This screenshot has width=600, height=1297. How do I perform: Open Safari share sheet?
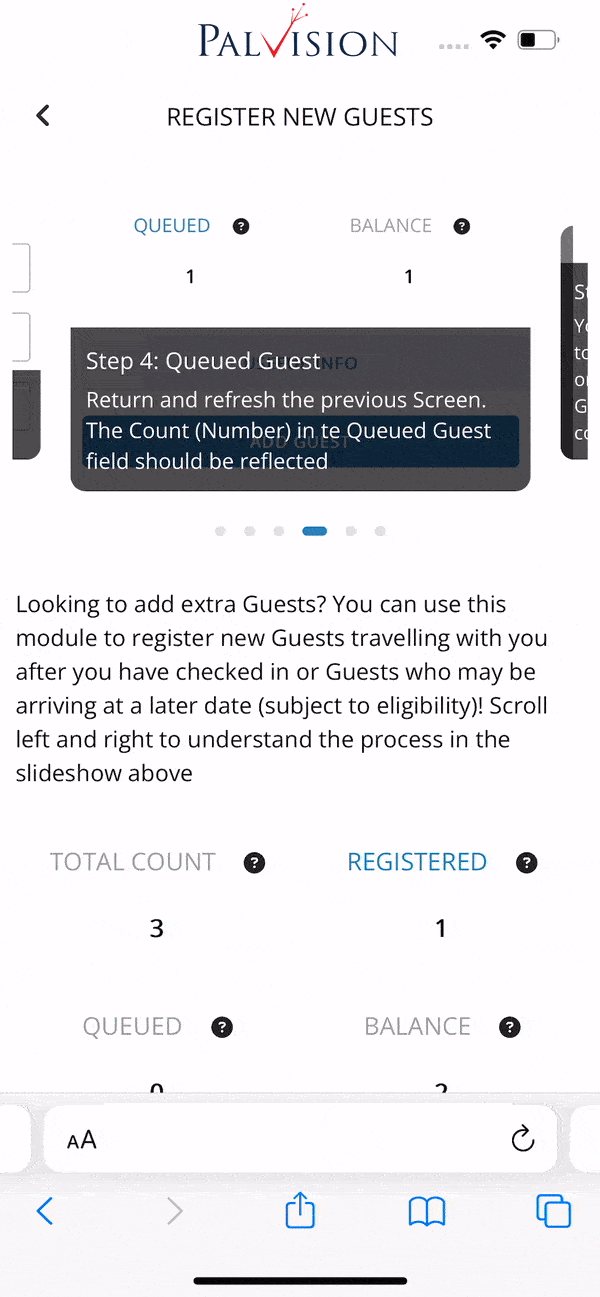coord(300,1212)
